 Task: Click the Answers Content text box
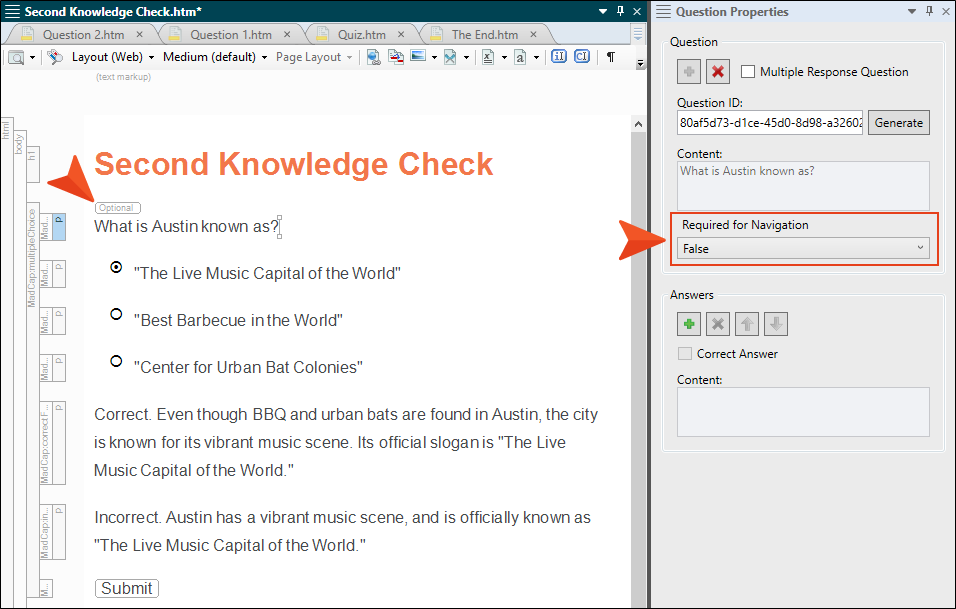[804, 412]
